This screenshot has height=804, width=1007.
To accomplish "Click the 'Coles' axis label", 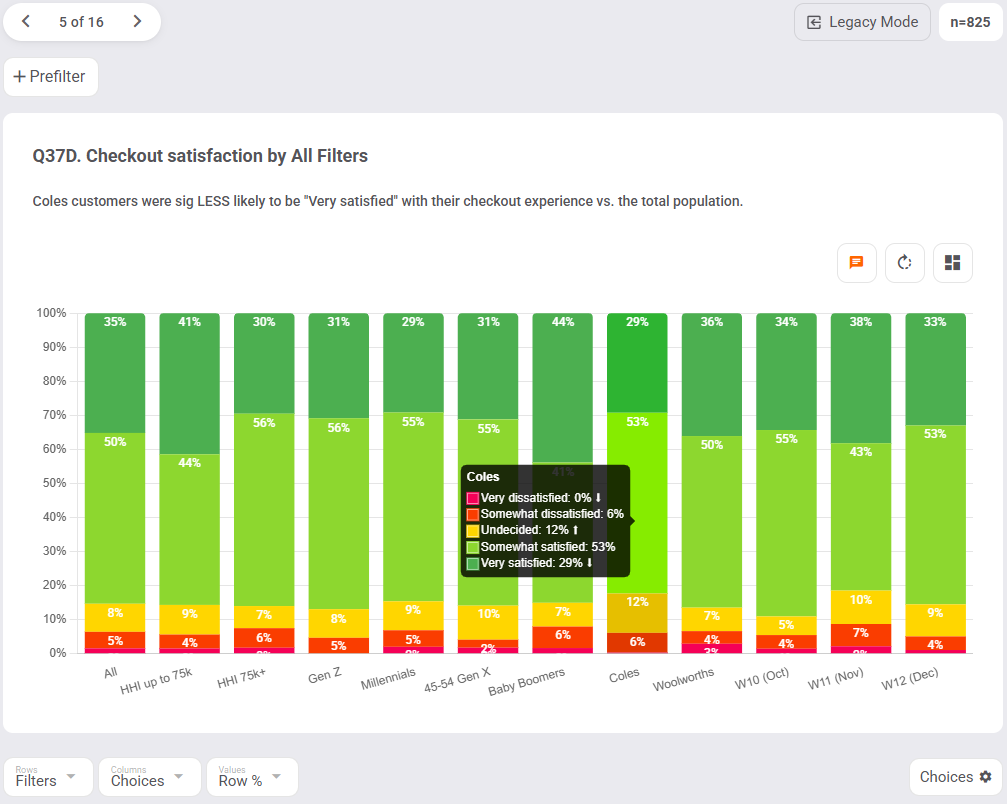I will click(x=624, y=676).
